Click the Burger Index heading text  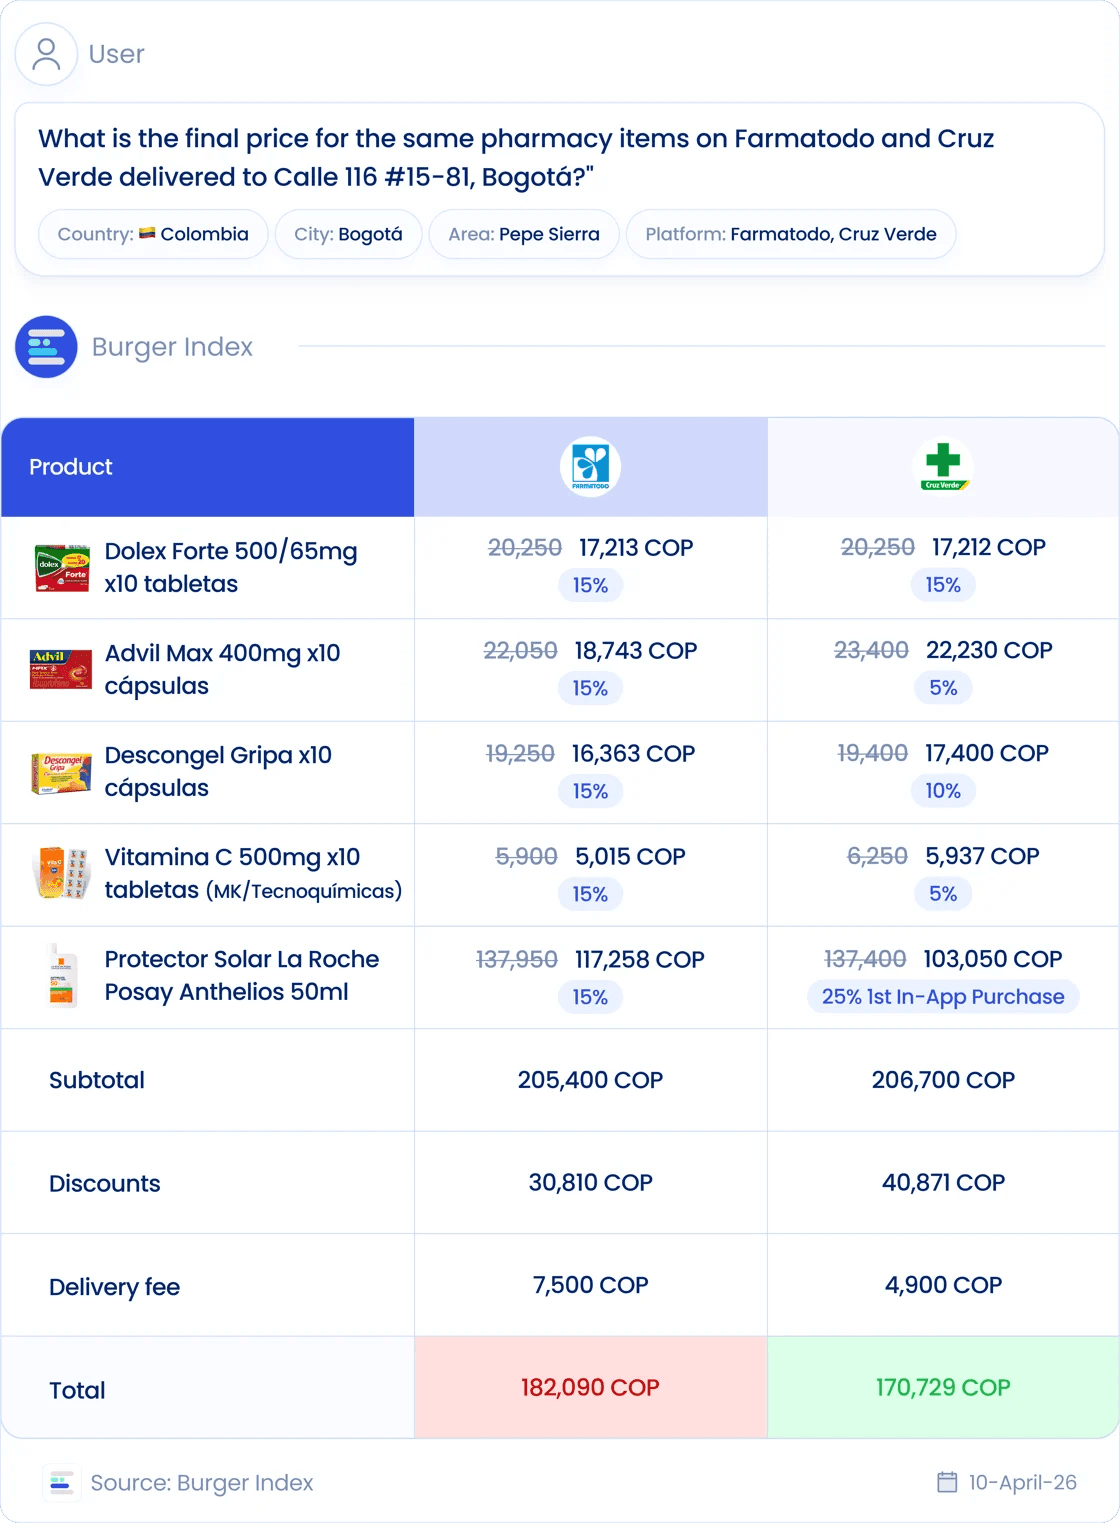[172, 347]
